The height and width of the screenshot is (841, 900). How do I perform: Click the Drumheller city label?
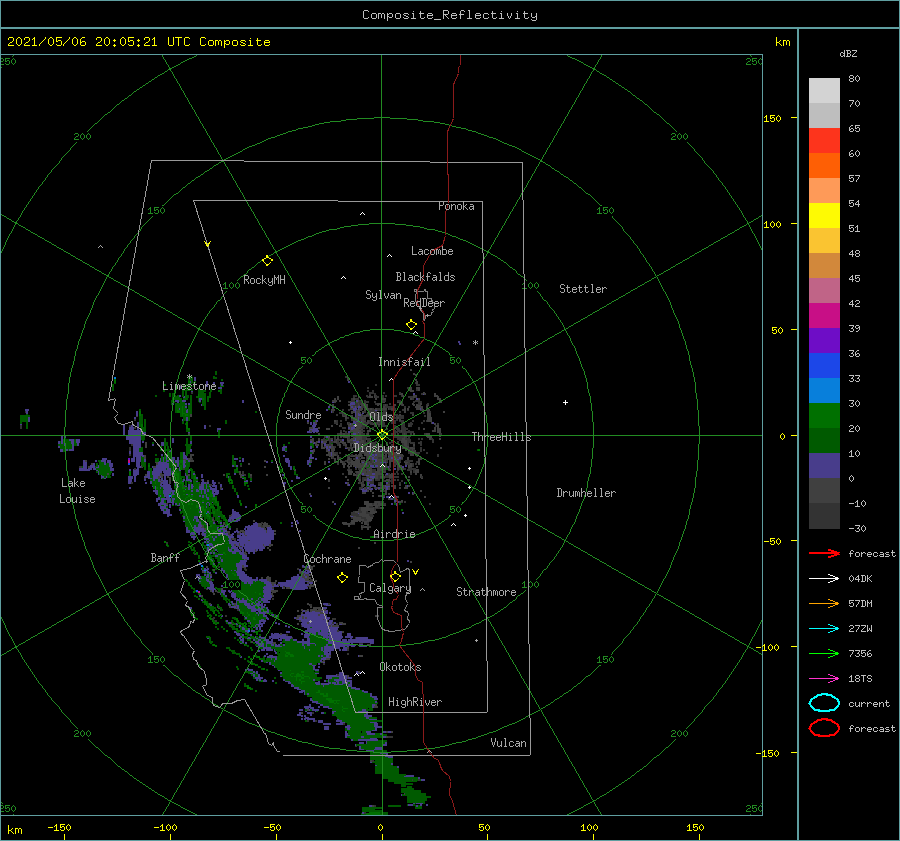(x=586, y=493)
